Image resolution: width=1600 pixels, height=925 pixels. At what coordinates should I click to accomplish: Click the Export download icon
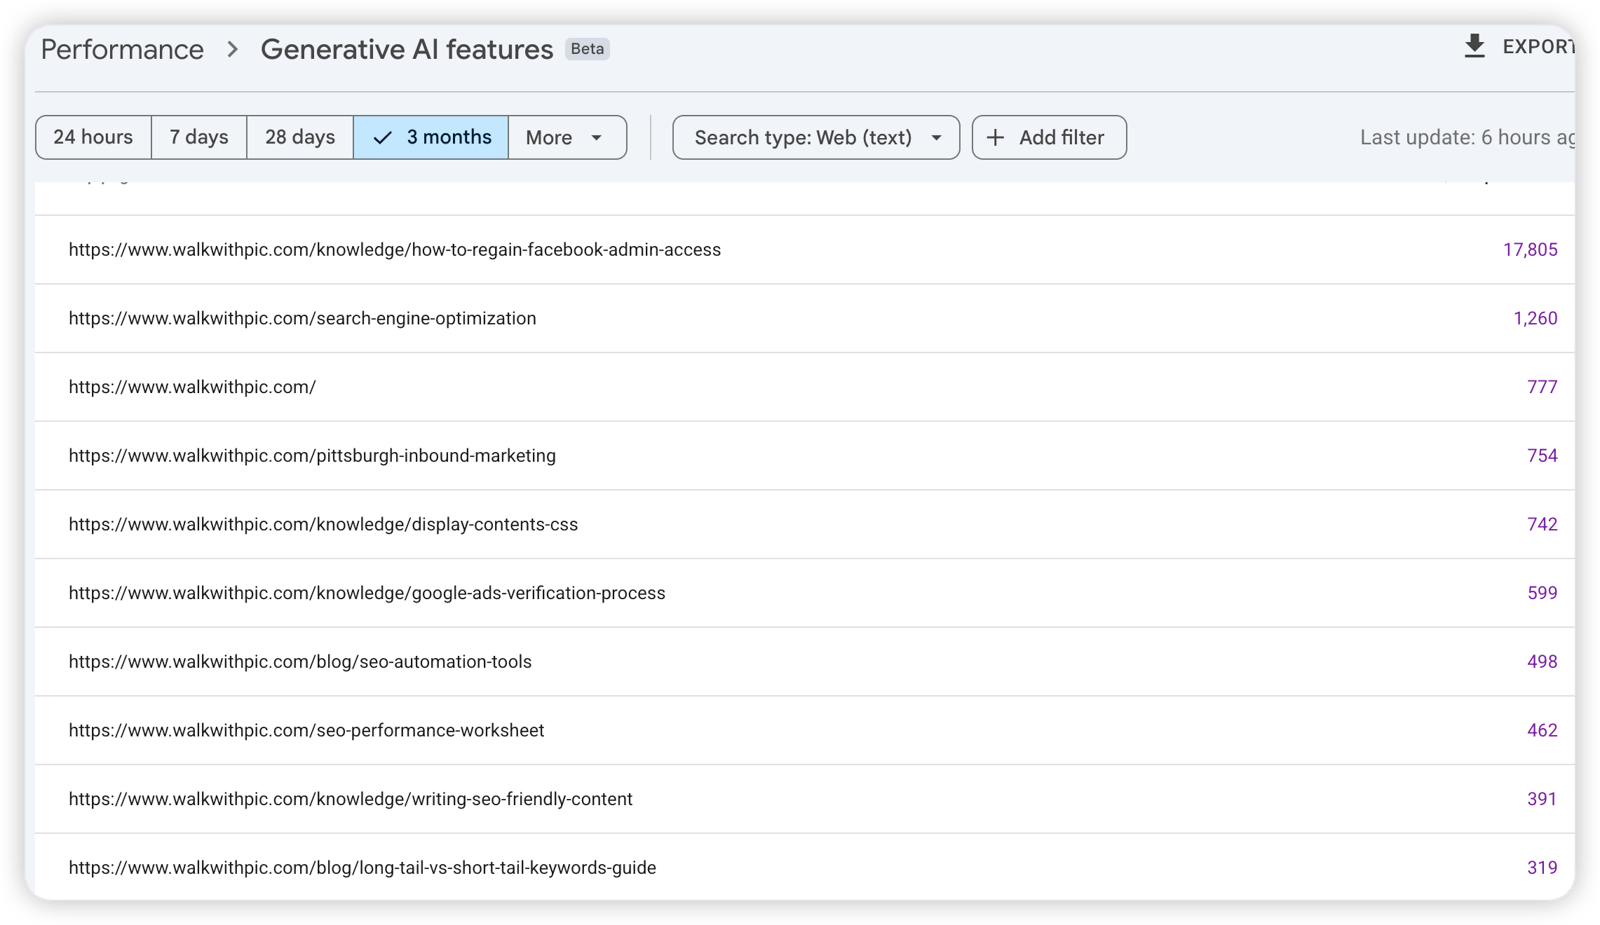point(1474,46)
